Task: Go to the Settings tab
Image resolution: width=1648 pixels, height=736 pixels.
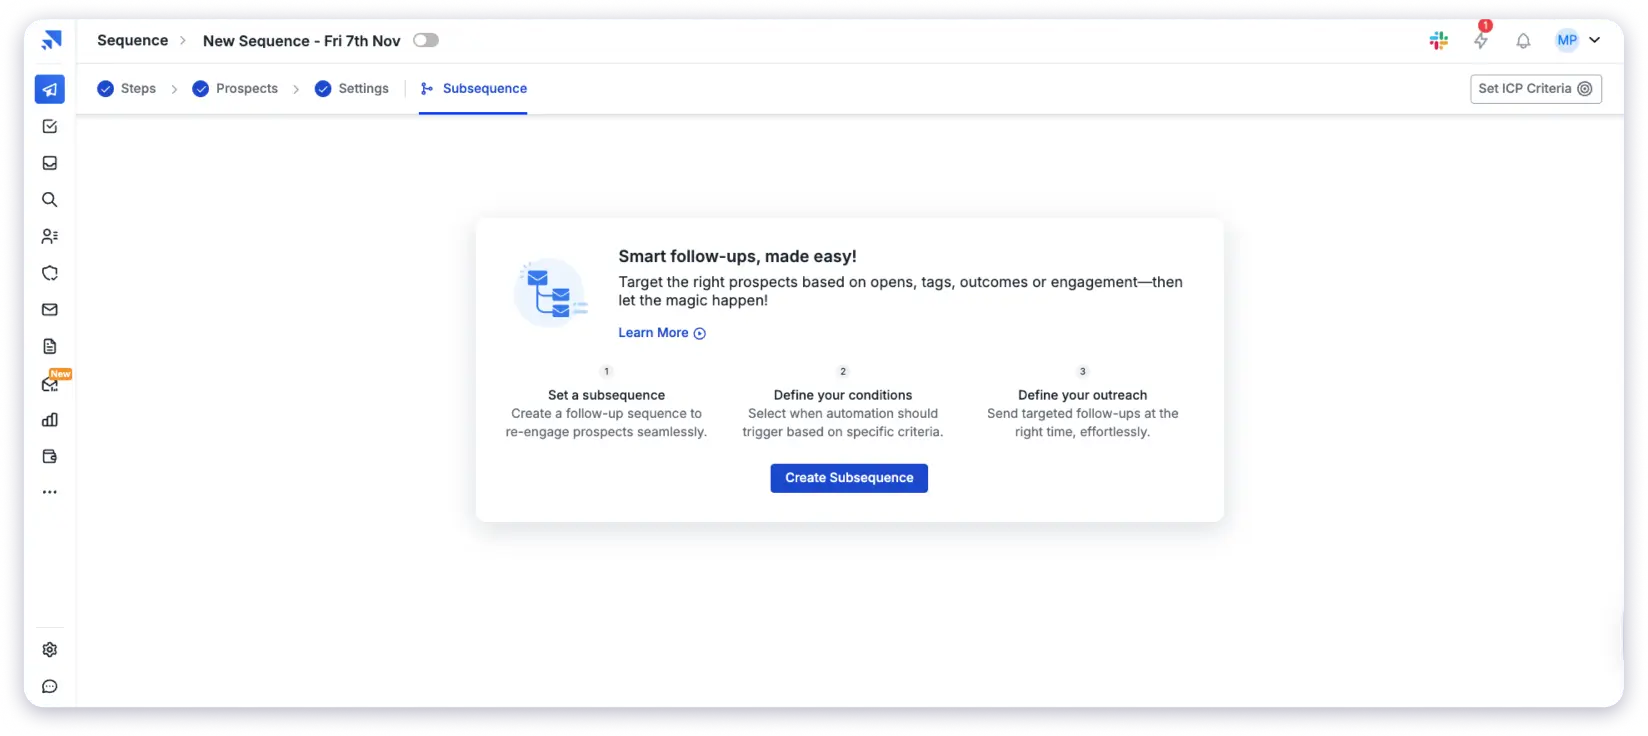Action: click(x=352, y=89)
